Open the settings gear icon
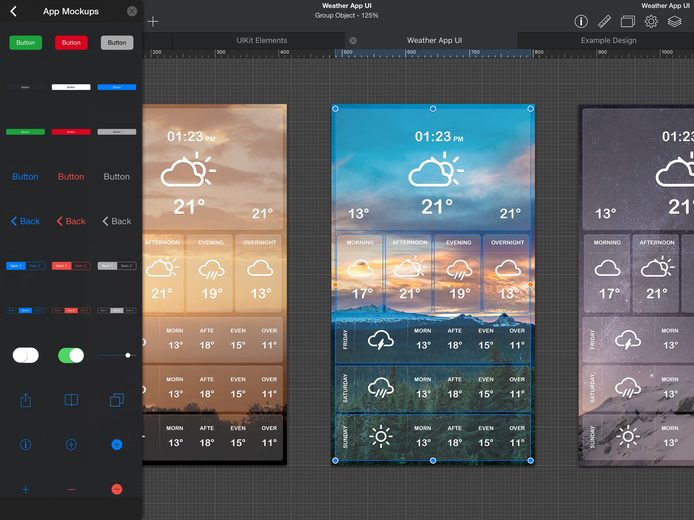Viewport: 694px width, 520px height. click(651, 21)
